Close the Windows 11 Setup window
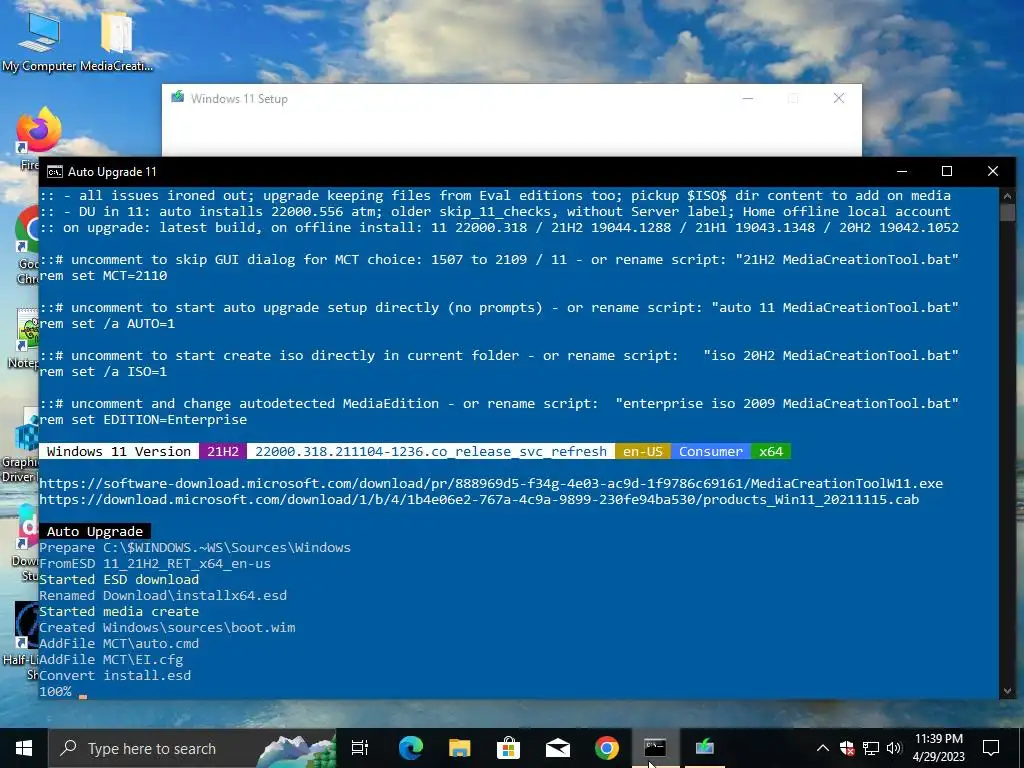This screenshot has width=1024, height=768. click(x=839, y=98)
